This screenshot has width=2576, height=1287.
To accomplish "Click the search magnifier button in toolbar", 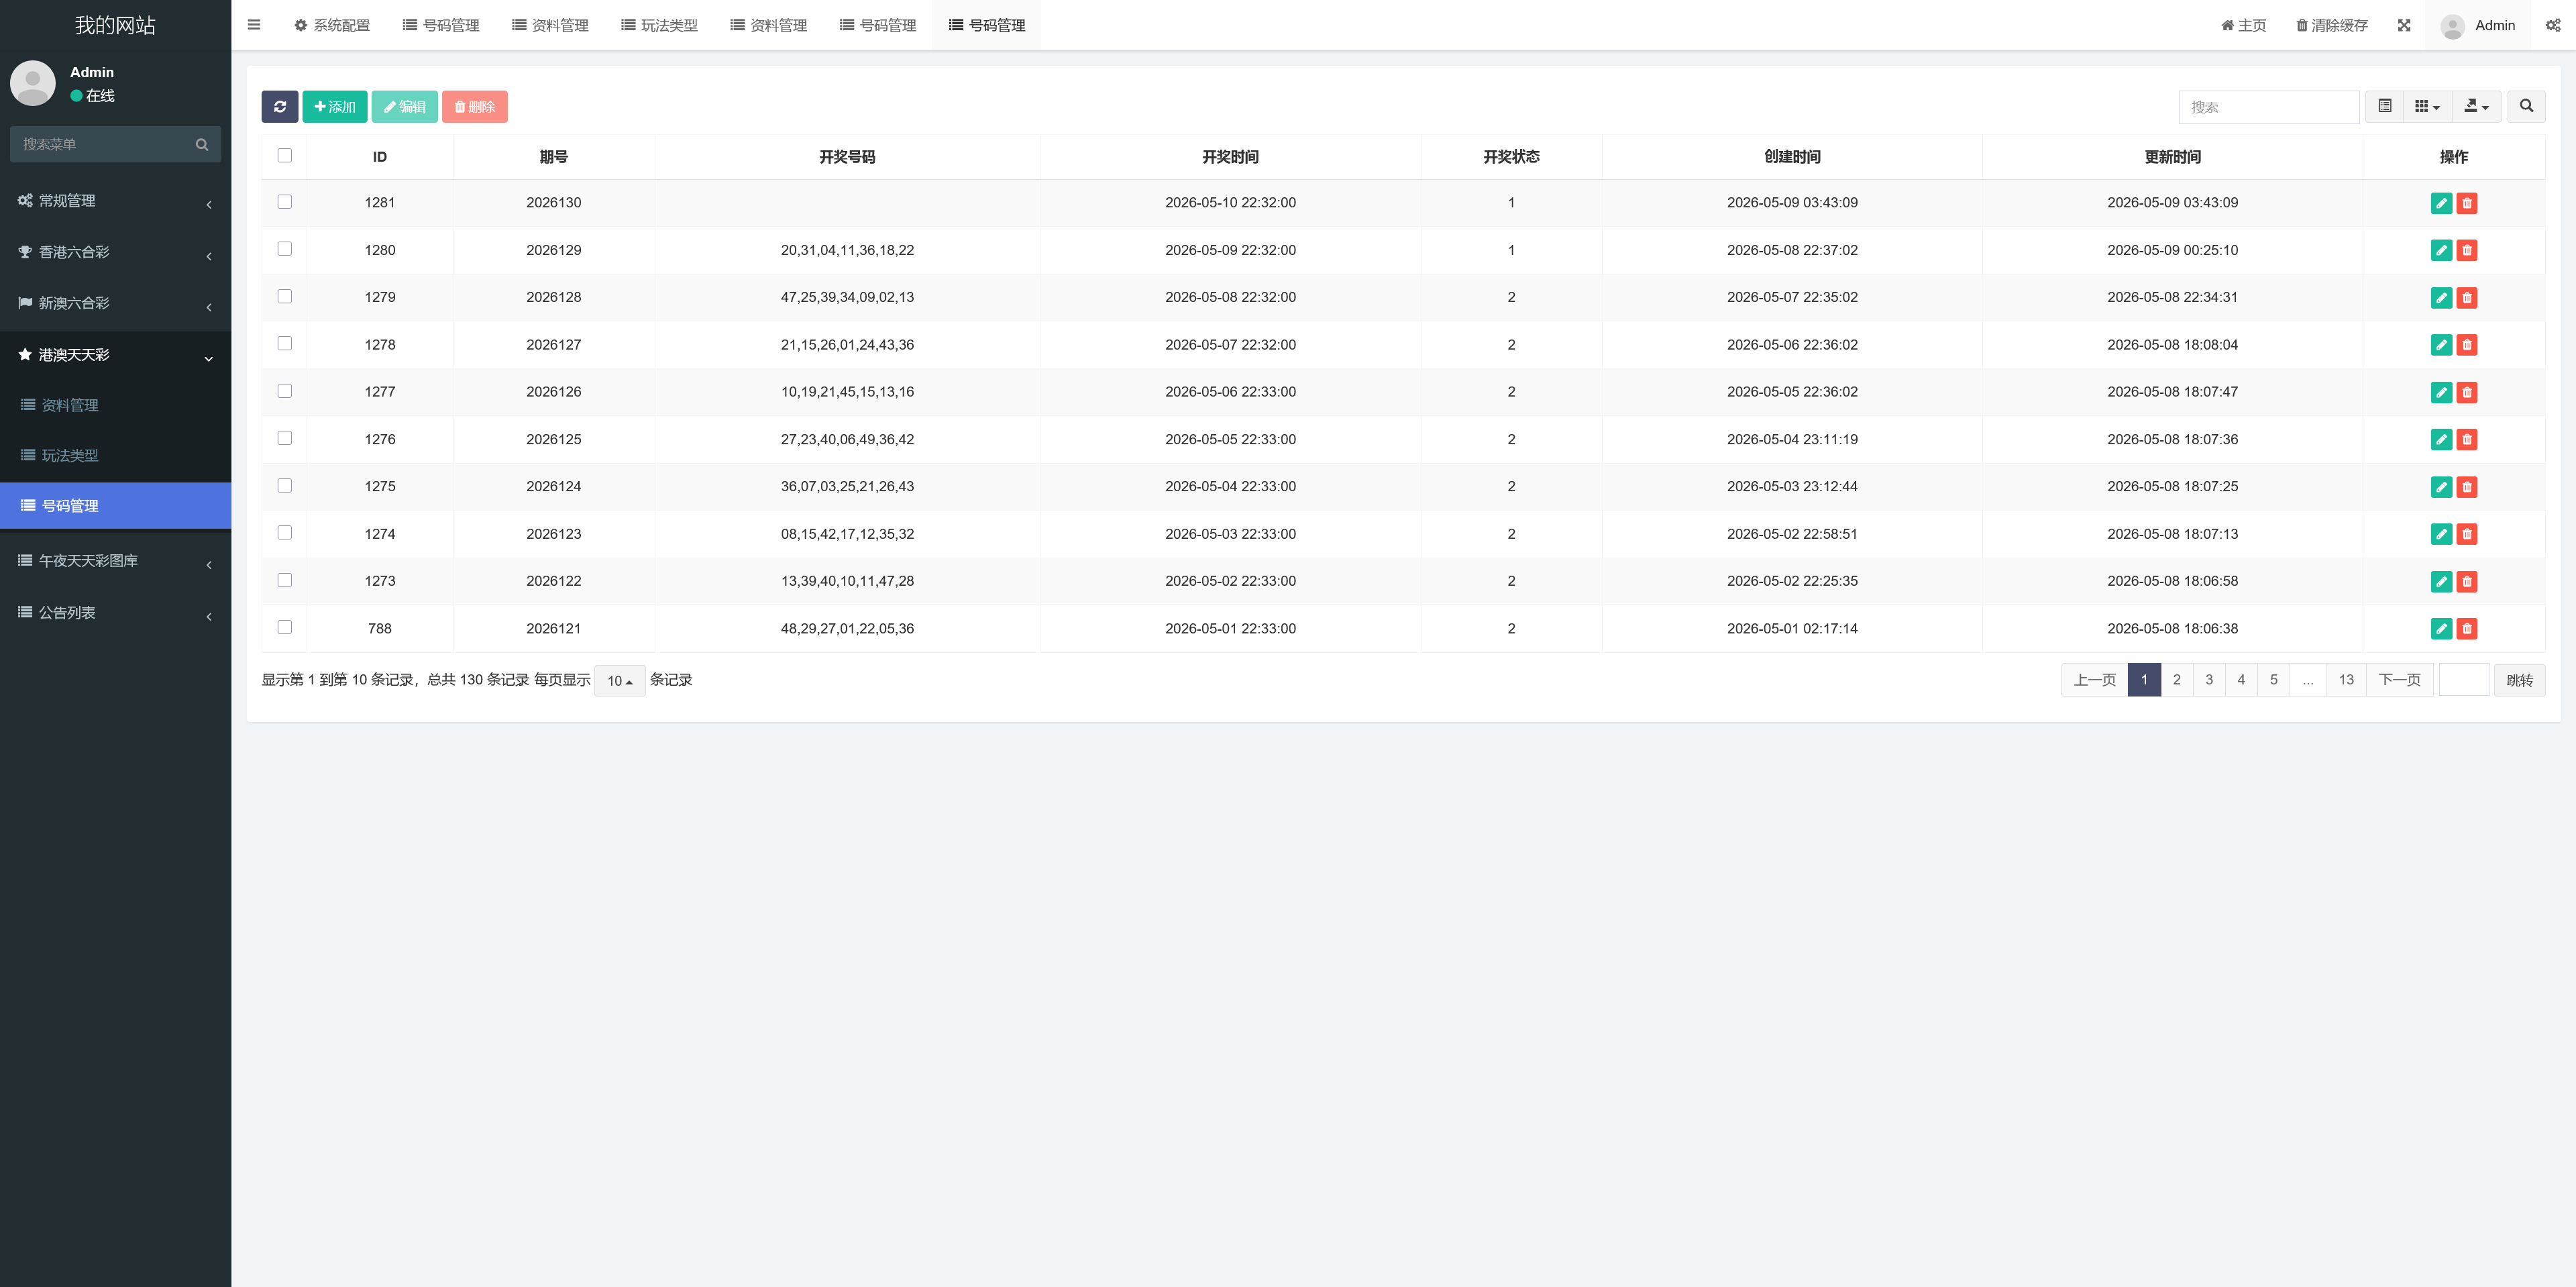I will pyautogui.click(x=2526, y=107).
